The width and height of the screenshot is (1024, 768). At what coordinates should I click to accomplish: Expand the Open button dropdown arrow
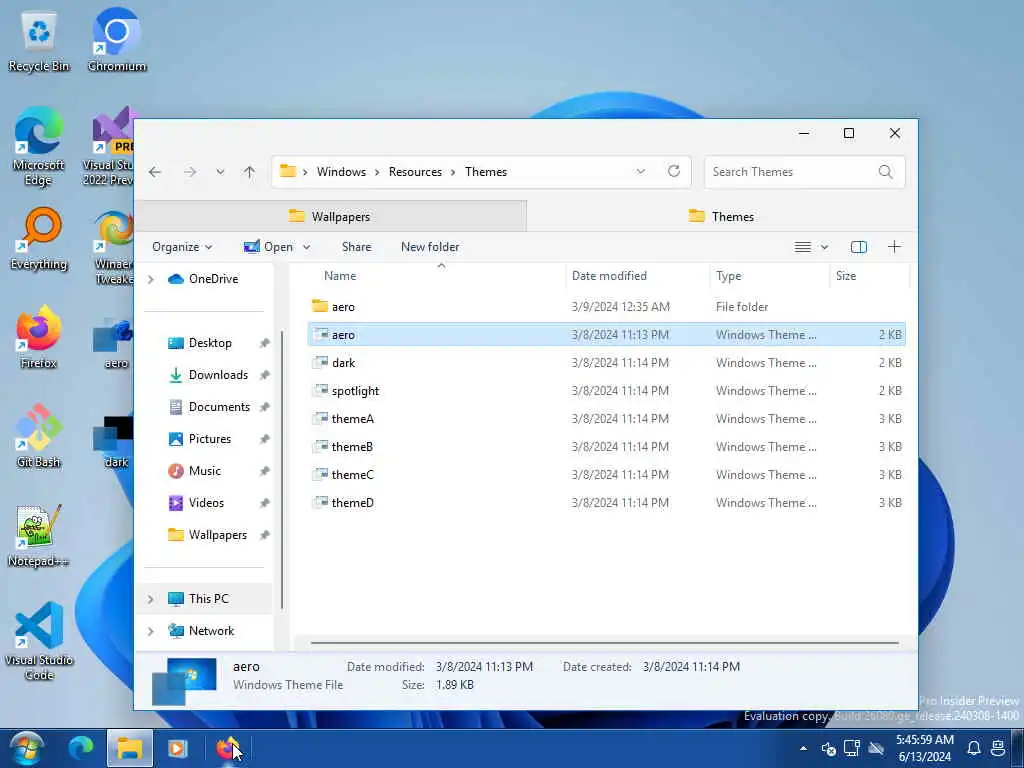coord(306,247)
